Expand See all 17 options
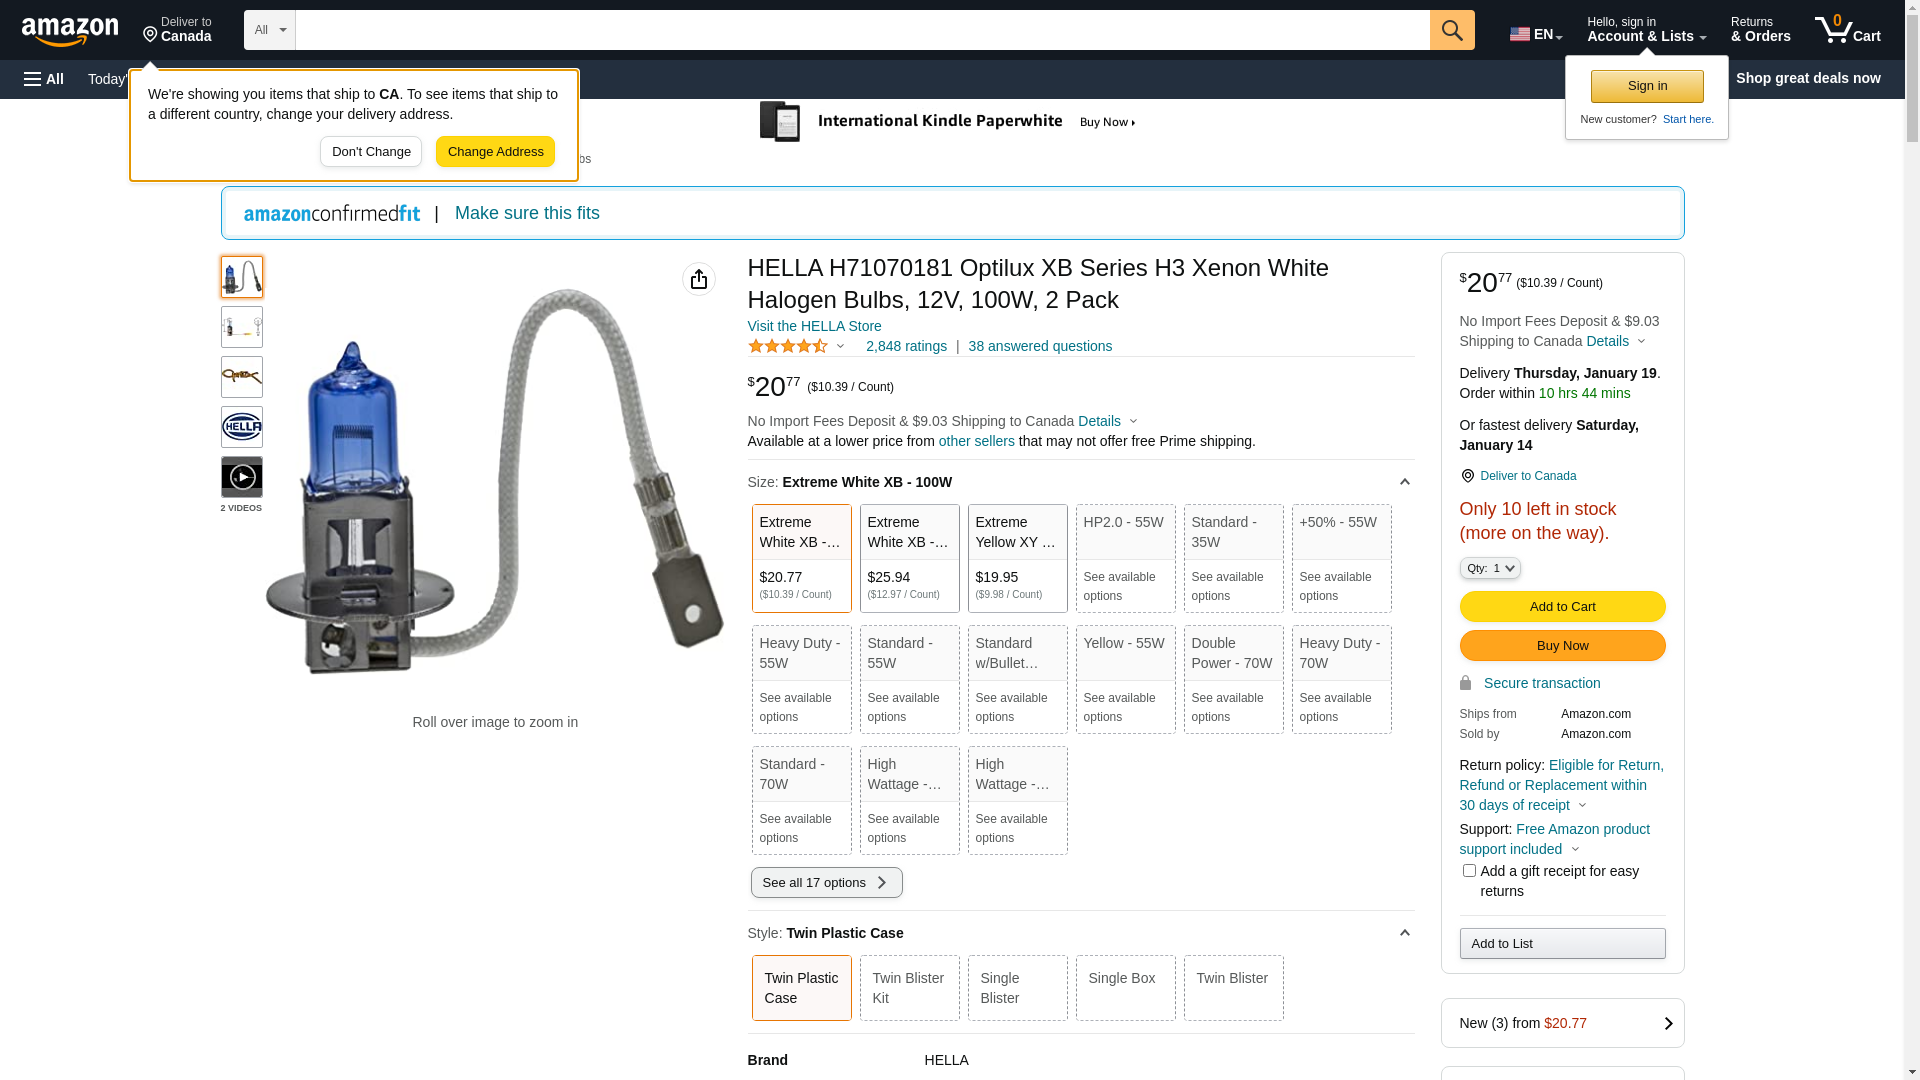 click(827, 882)
